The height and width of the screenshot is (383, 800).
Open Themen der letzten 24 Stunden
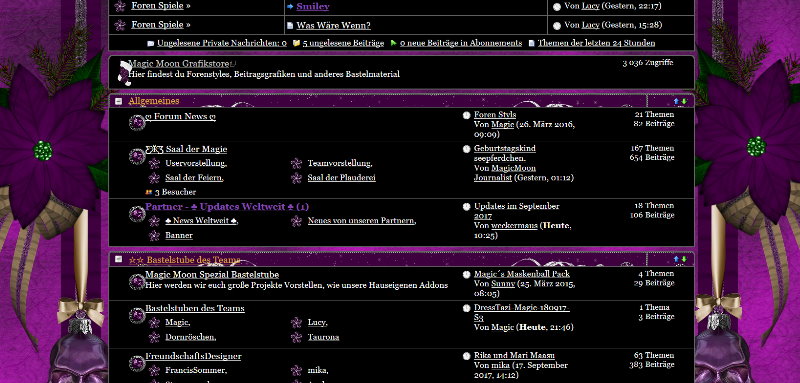point(596,43)
